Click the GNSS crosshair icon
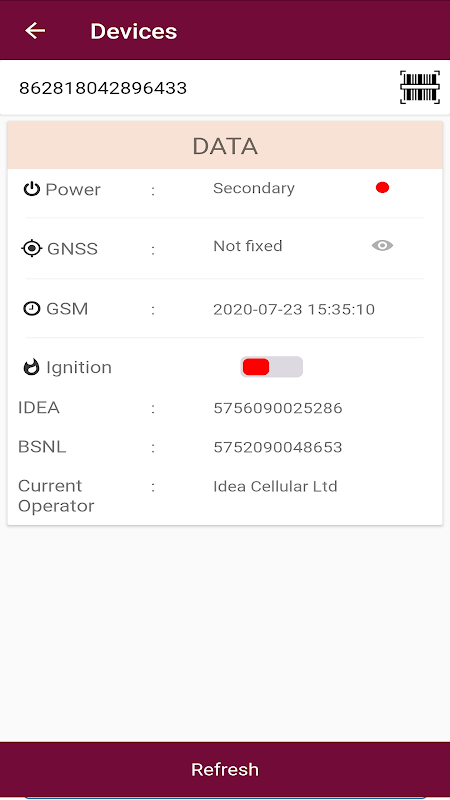 point(32,248)
